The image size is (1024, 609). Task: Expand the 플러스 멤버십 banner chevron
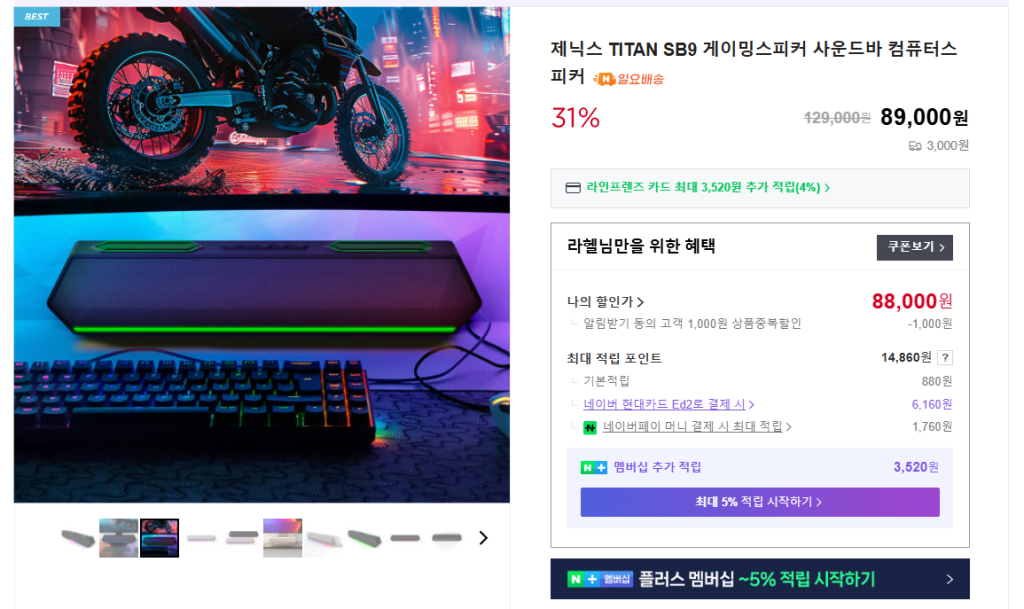pos(950,579)
